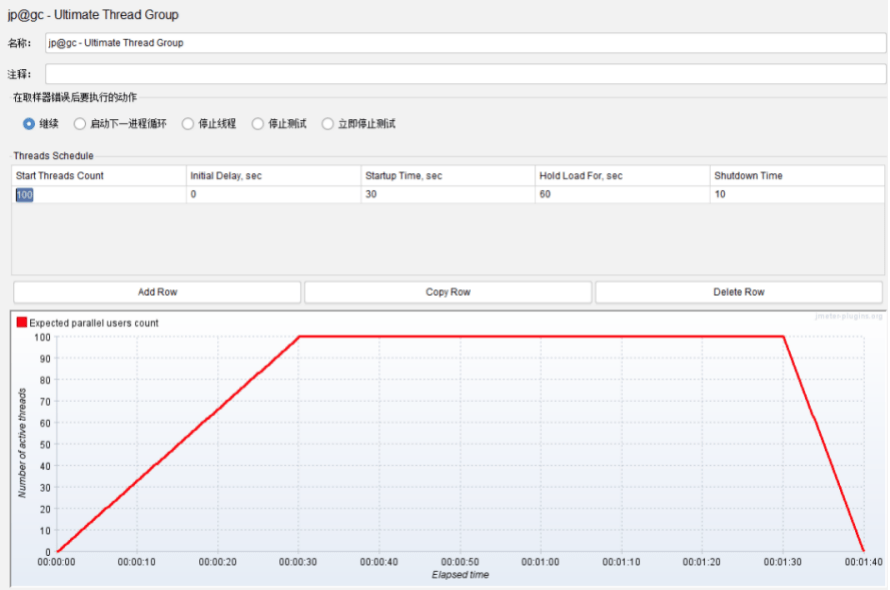The width and height of the screenshot is (890, 590).
Task: Select the 继续 radio button
Action: (x=29, y=124)
